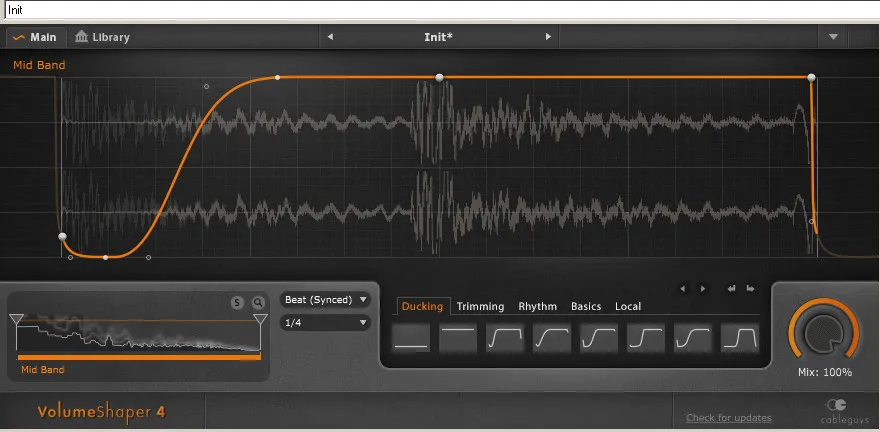Select the flat low line ducking preset
Image resolution: width=880 pixels, height=432 pixels.
pos(411,338)
